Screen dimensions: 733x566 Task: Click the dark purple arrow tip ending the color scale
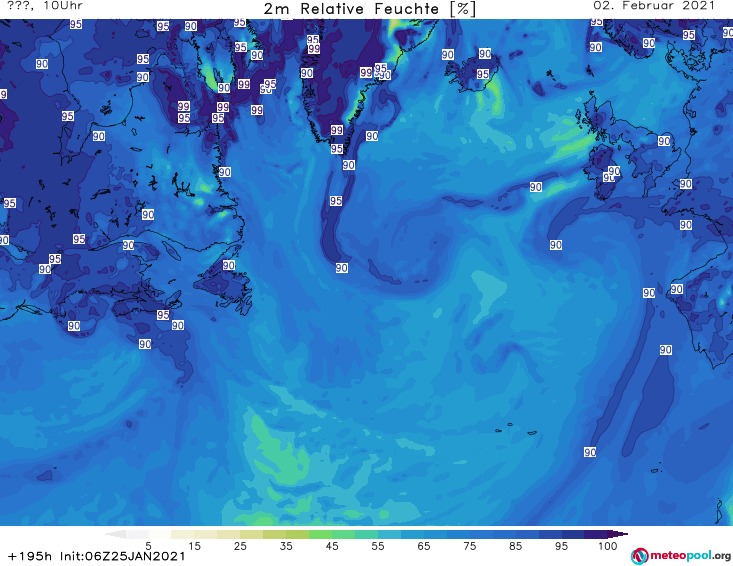tap(619, 534)
